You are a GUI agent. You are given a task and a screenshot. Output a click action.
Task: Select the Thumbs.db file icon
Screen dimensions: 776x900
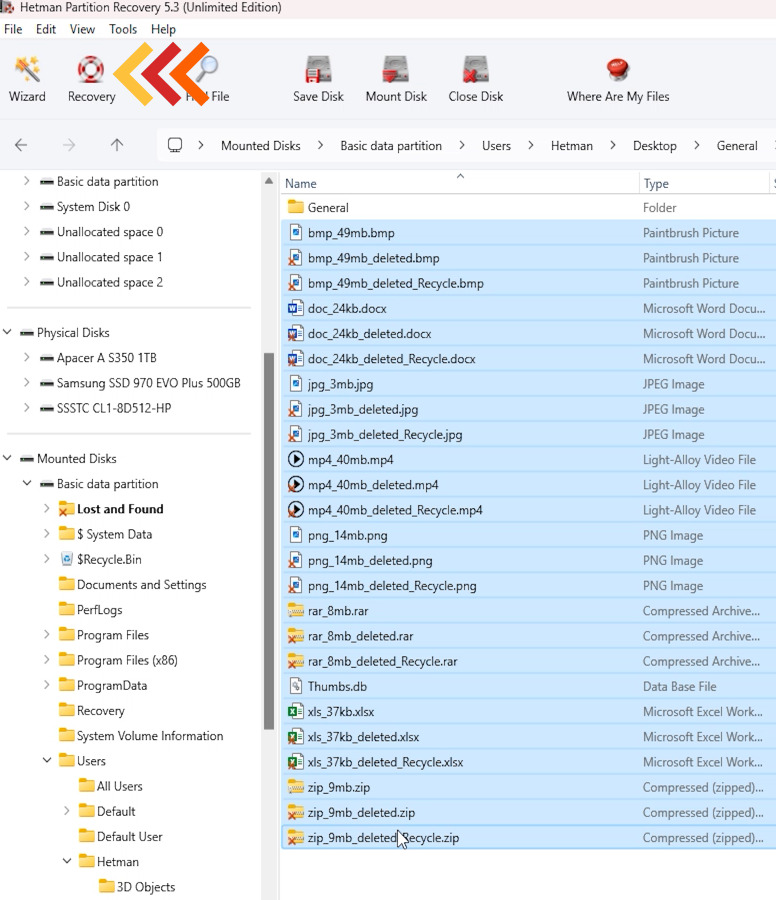295,686
